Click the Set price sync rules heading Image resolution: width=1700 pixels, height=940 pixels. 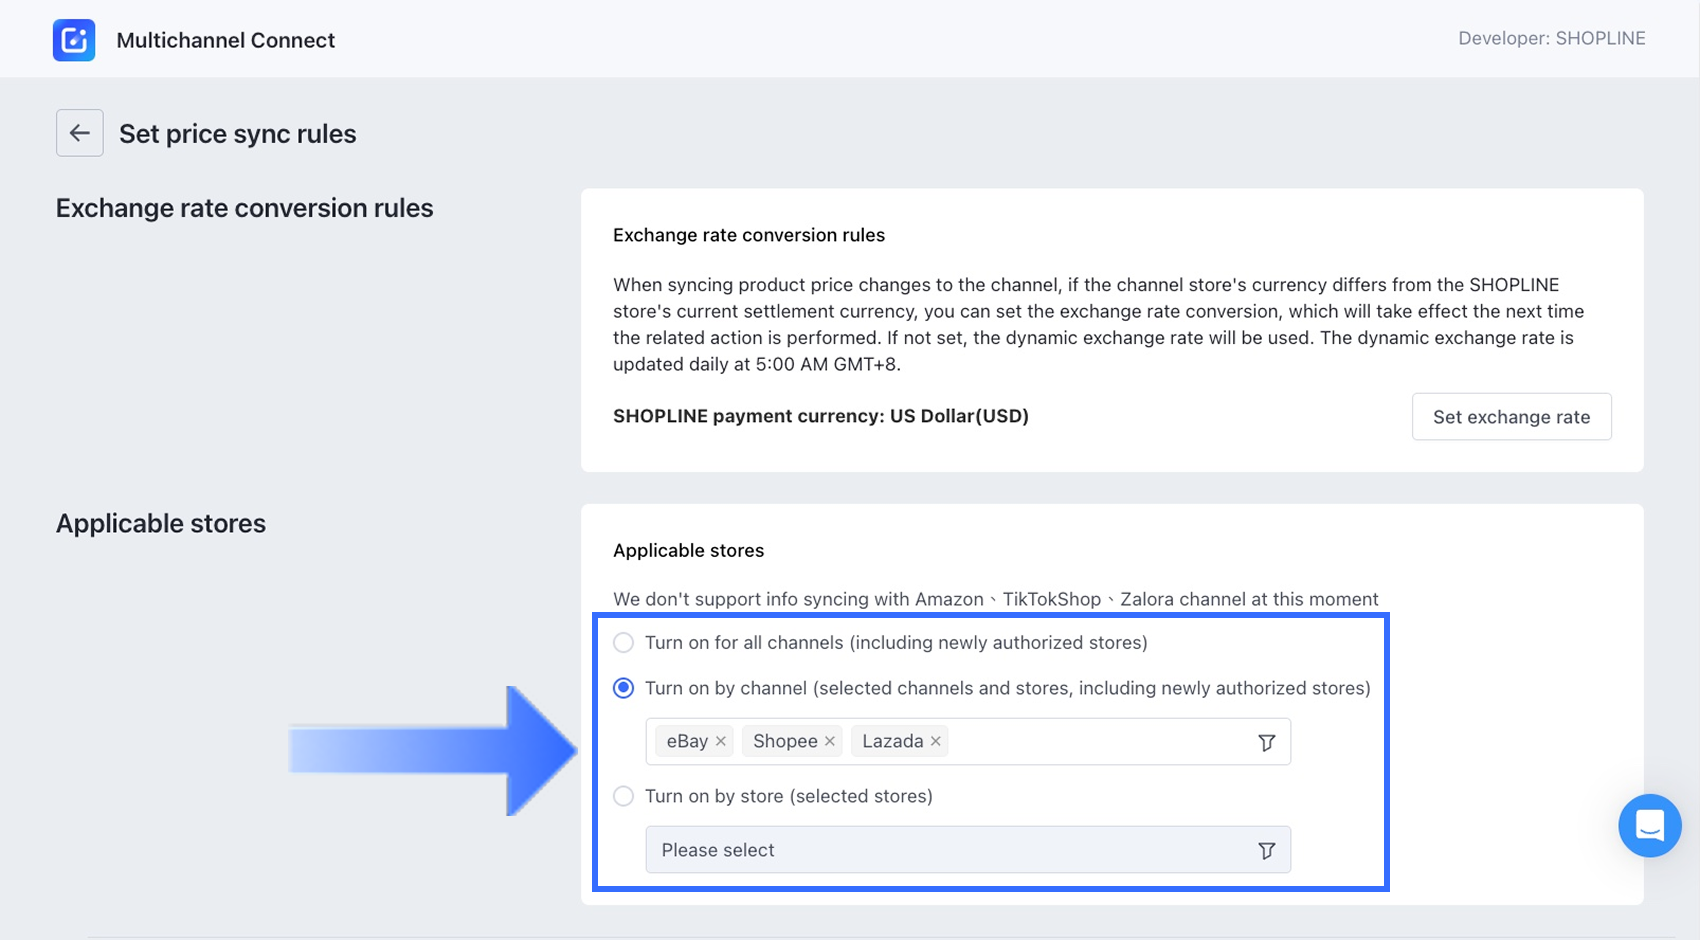point(238,134)
